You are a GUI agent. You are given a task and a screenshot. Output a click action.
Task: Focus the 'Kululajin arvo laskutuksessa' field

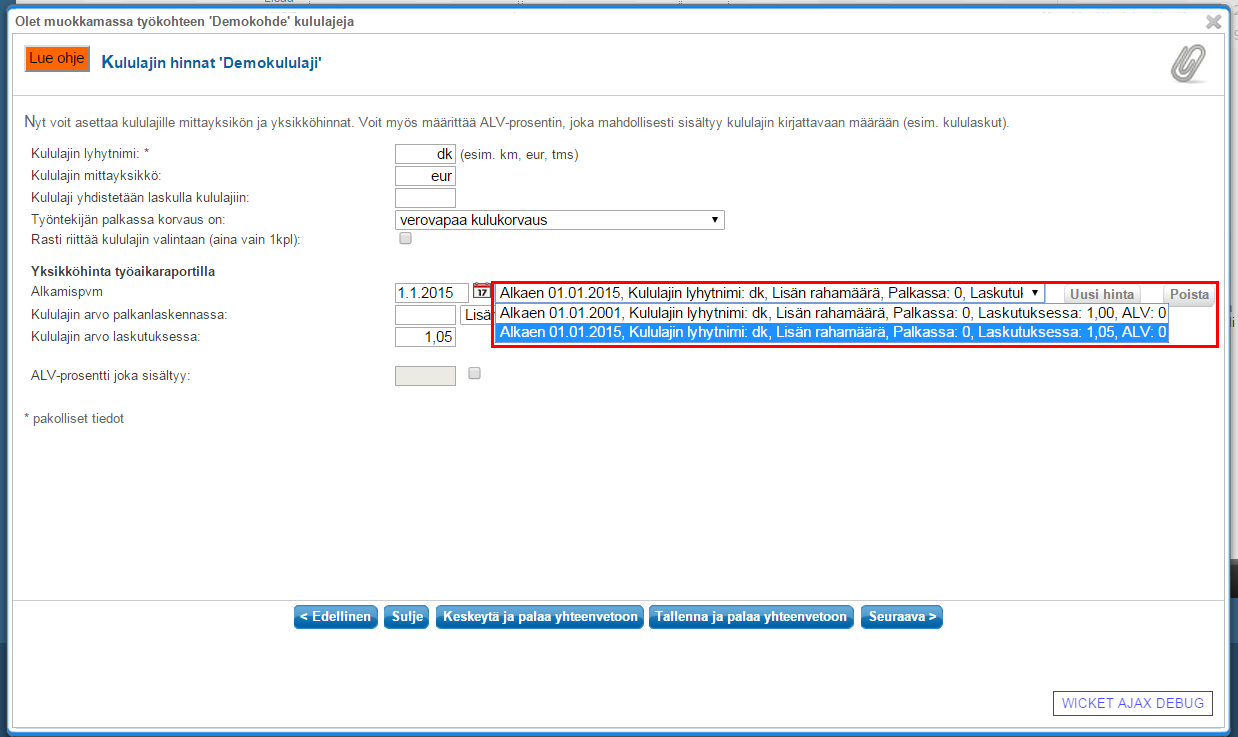(425, 337)
